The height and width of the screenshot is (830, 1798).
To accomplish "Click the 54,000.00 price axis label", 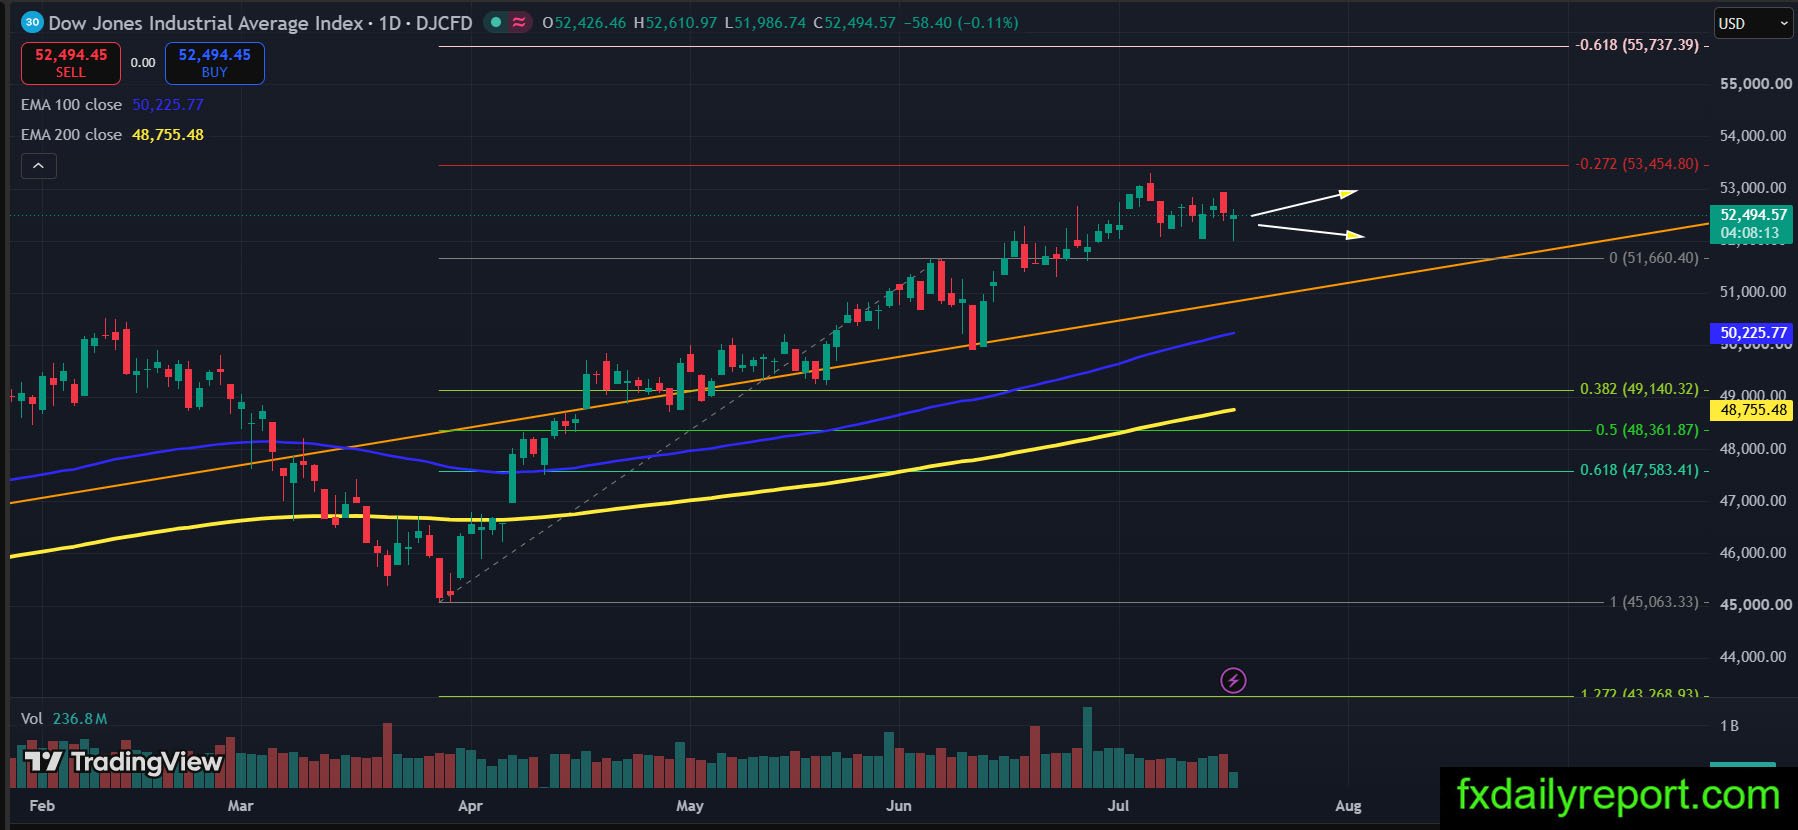I will [1755, 136].
